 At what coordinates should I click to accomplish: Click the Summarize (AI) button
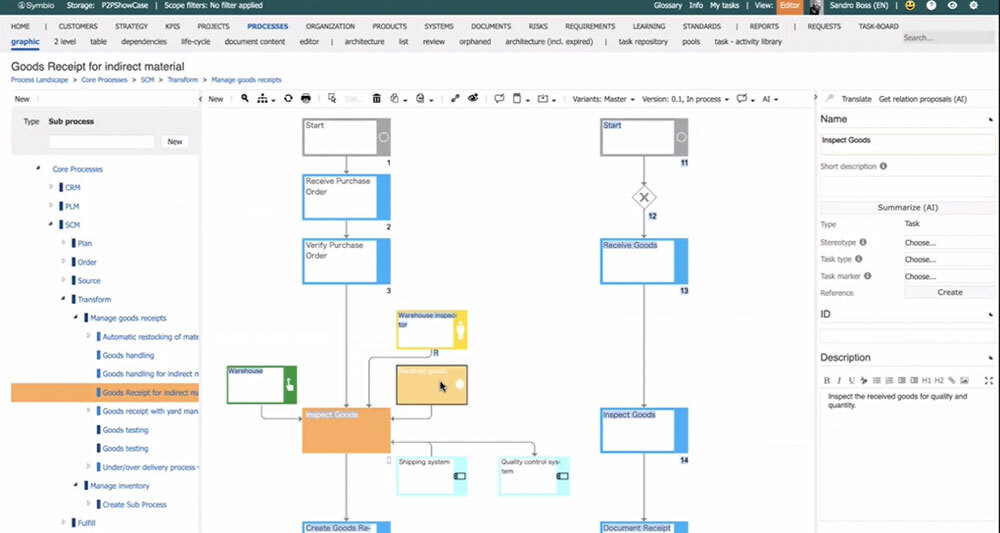[x=907, y=208]
